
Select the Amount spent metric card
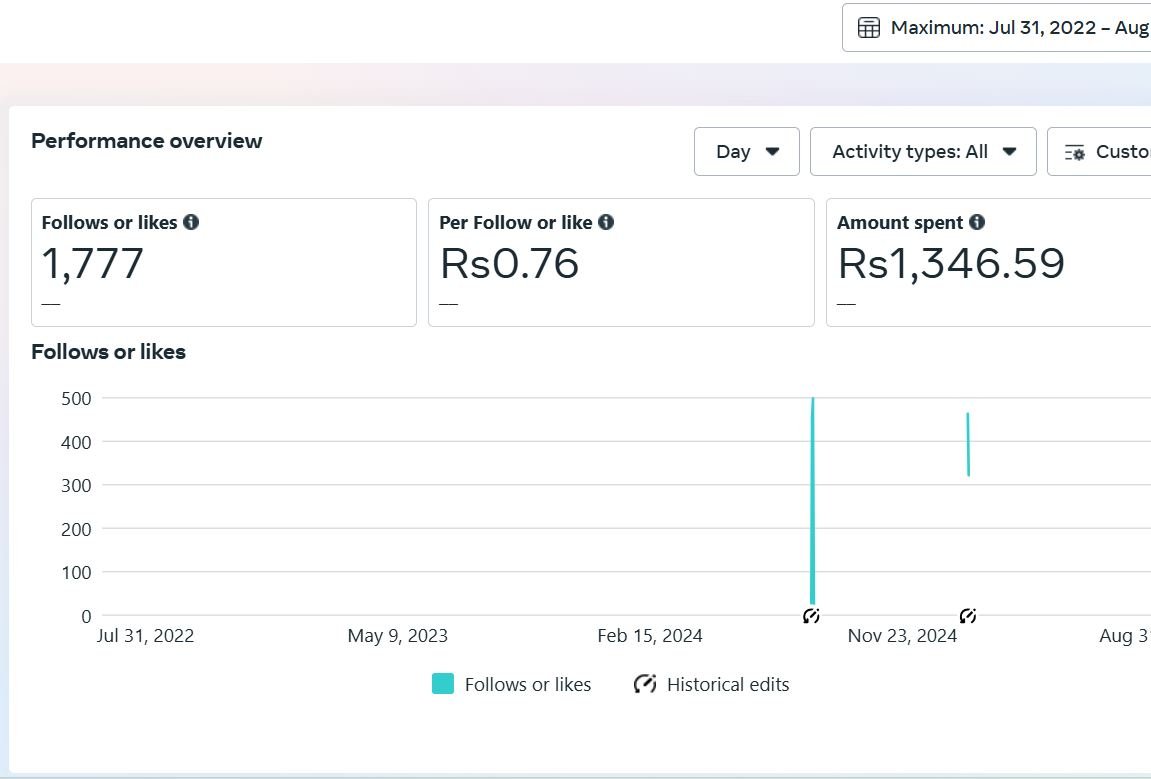click(988, 262)
